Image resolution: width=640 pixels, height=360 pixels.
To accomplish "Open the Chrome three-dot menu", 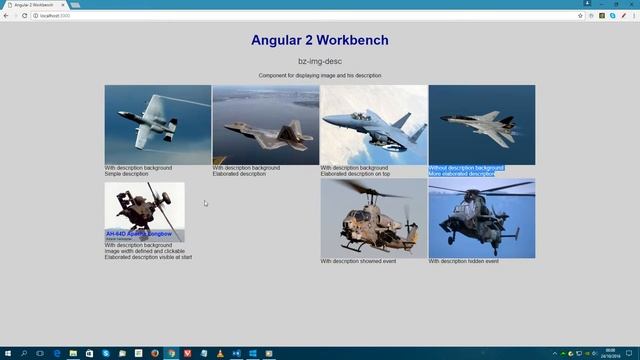I will [x=634, y=16].
